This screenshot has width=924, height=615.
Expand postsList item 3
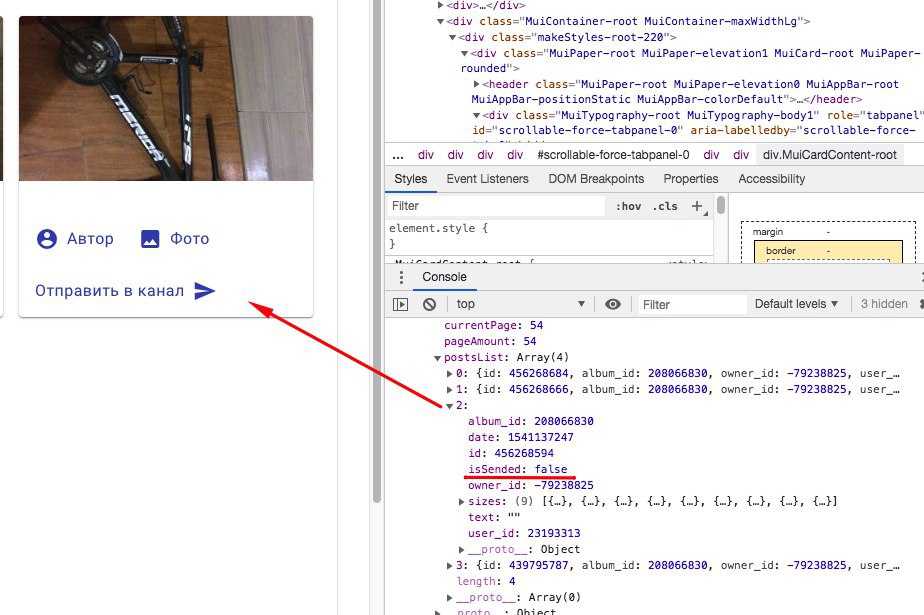tap(450, 566)
